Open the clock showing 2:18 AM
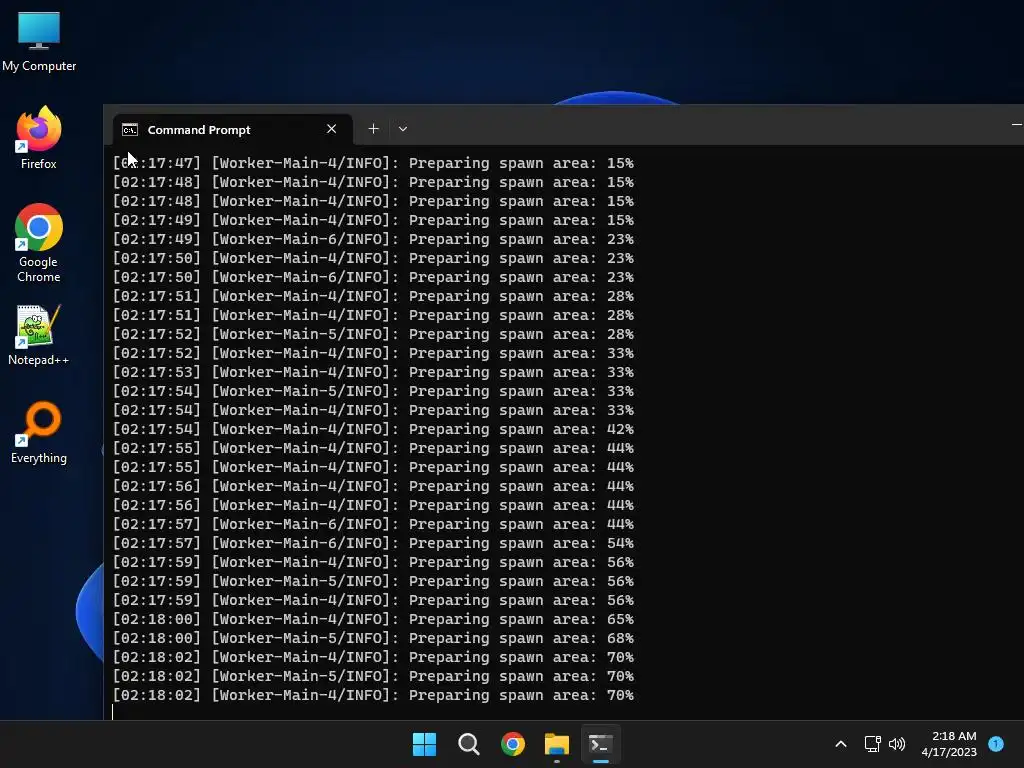The height and width of the screenshot is (768, 1024). (949, 744)
